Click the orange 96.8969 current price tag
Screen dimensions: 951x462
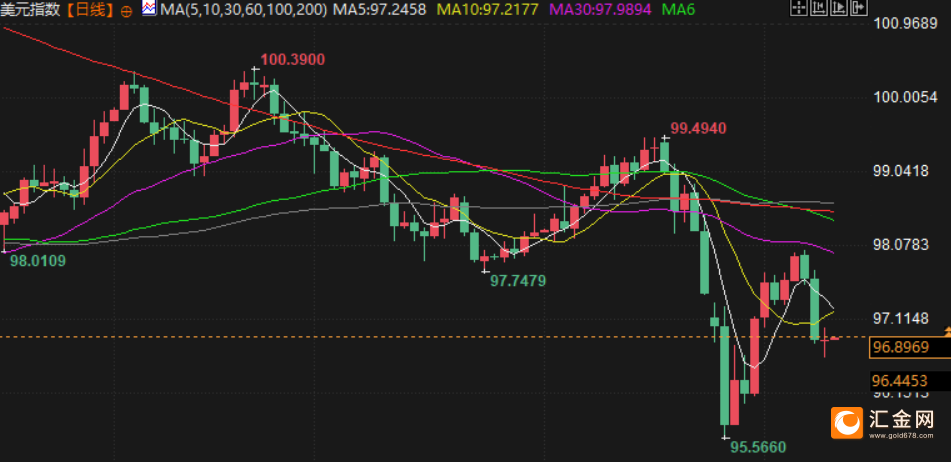pyautogui.click(x=910, y=347)
